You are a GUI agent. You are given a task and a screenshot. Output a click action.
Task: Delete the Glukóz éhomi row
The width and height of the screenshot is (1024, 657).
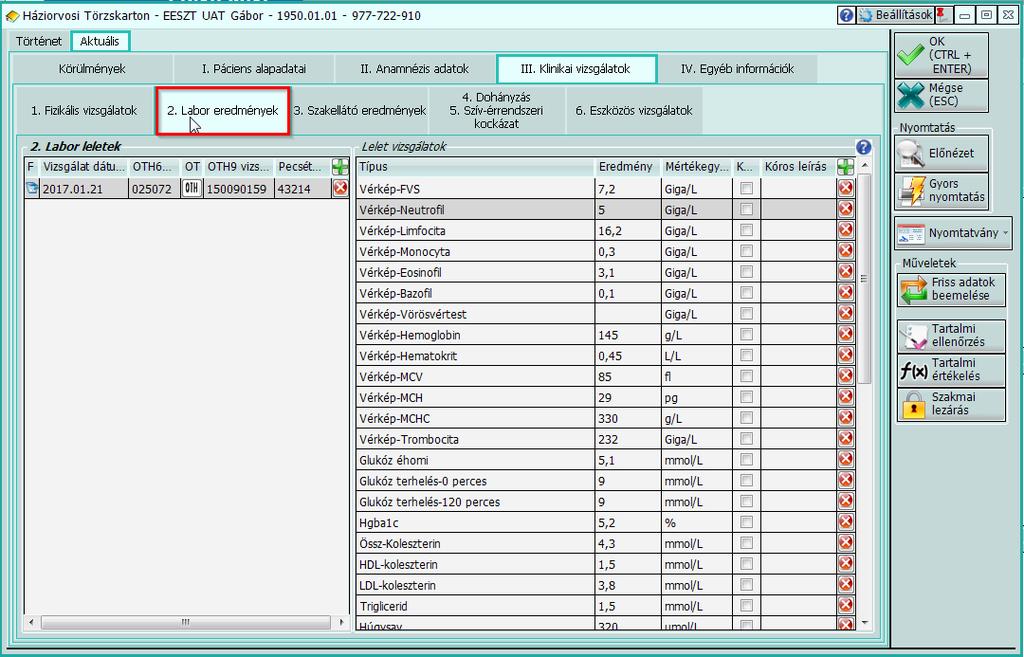point(846,460)
